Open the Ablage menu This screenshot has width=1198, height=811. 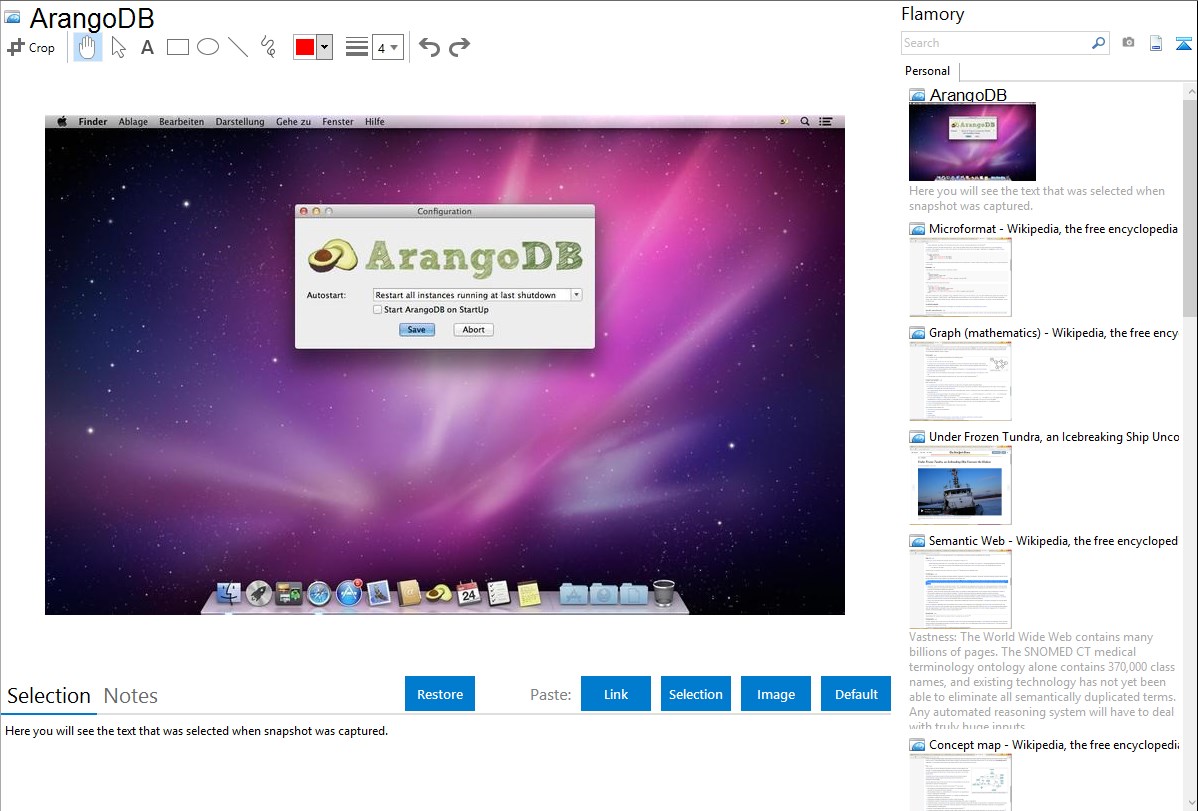coord(133,122)
